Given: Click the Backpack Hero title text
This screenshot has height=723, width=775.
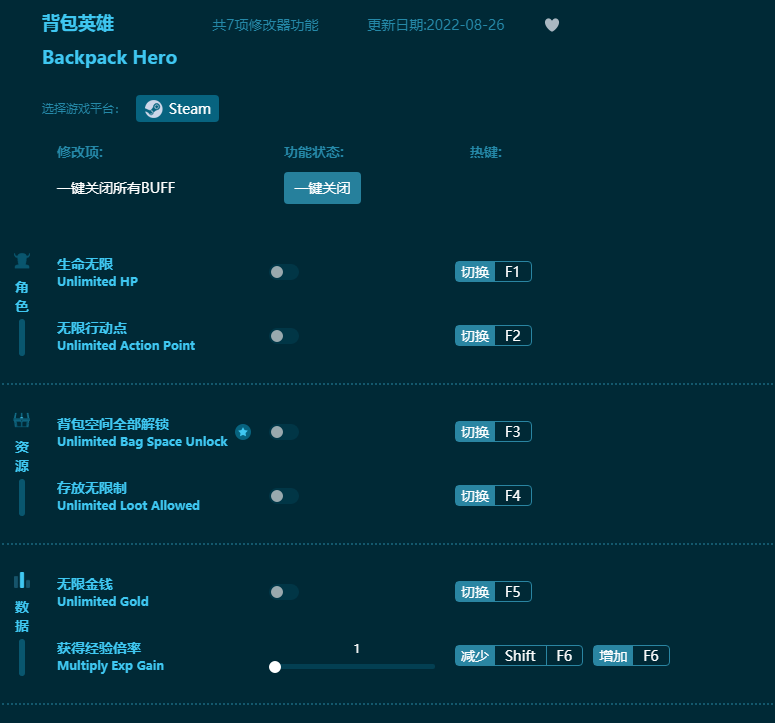Looking at the screenshot, I should [109, 58].
